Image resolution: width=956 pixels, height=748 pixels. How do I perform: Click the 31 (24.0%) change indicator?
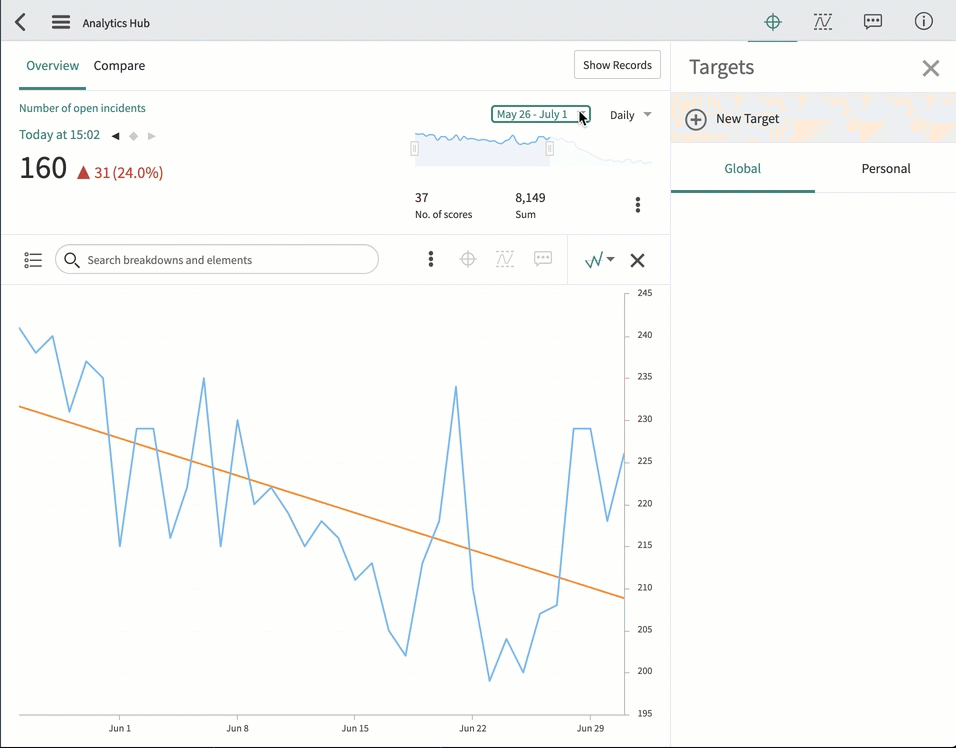pos(120,173)
